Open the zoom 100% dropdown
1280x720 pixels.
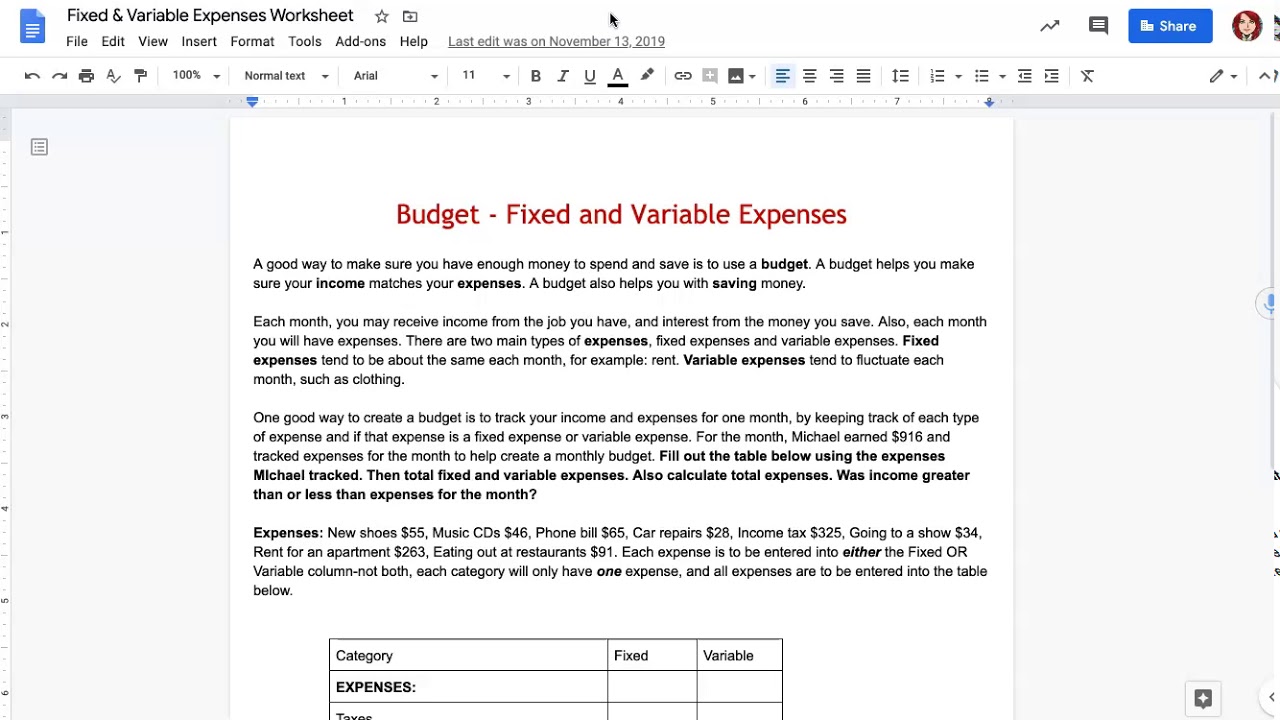point(196,76)
